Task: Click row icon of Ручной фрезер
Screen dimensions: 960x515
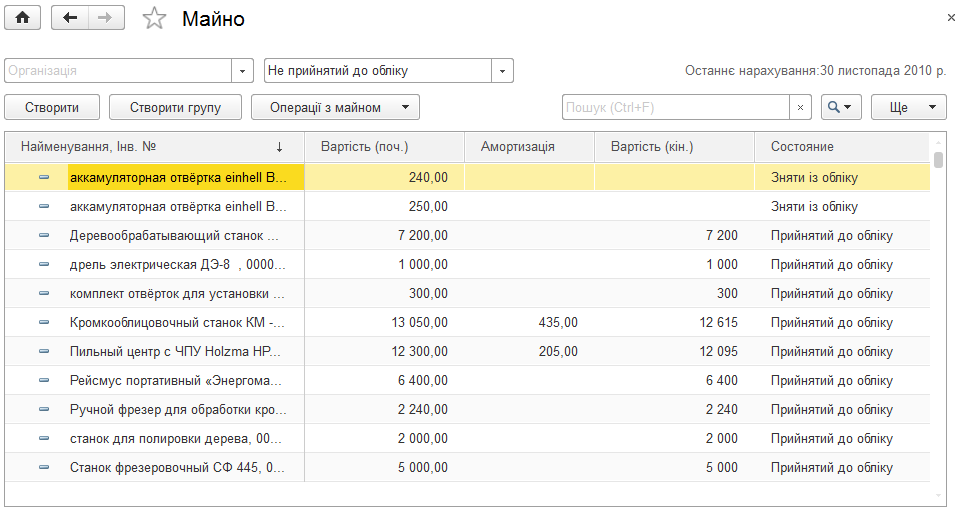Action: [44, 409]
